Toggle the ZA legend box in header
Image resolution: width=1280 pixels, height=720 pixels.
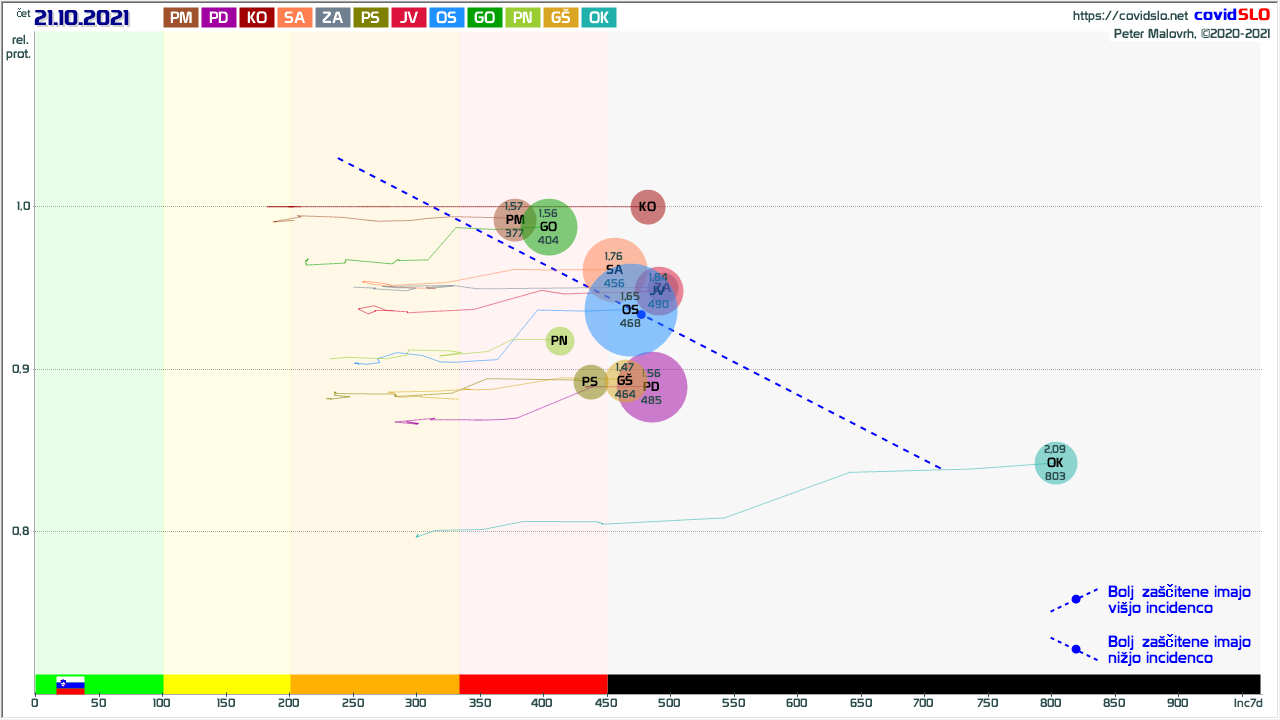pyautogui.click(x=333, y=17)
